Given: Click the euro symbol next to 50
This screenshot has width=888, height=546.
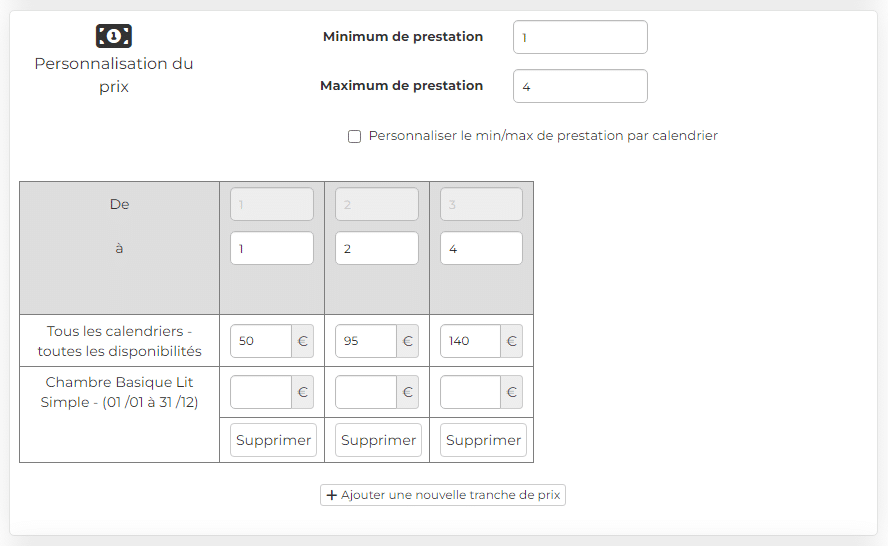Looking at the screenshot, I should tap(302, 341).
